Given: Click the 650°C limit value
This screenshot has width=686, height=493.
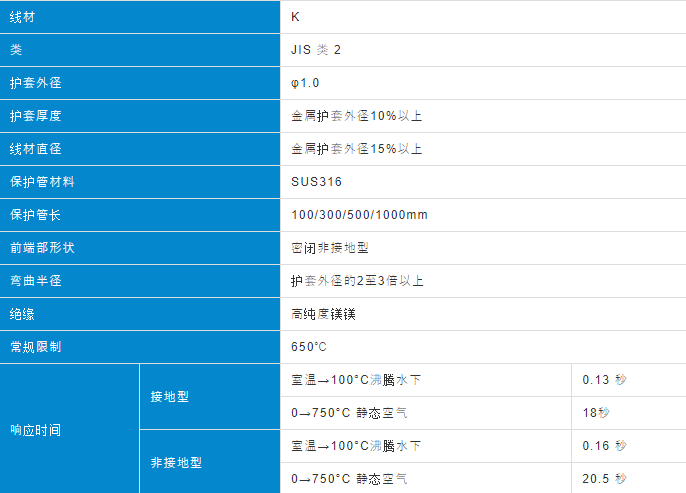Looking at the screenshot, I should (309, 347).
